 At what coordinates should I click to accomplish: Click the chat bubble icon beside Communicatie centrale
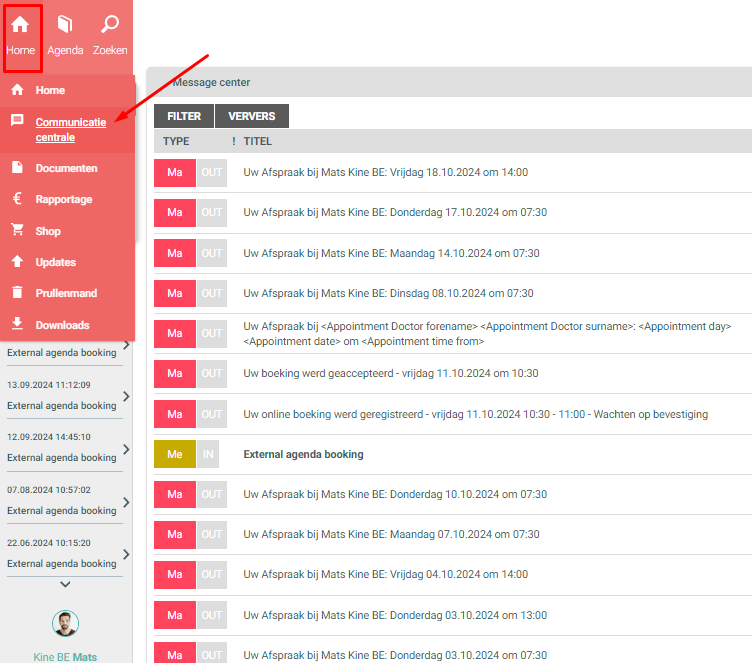(17, 120)
